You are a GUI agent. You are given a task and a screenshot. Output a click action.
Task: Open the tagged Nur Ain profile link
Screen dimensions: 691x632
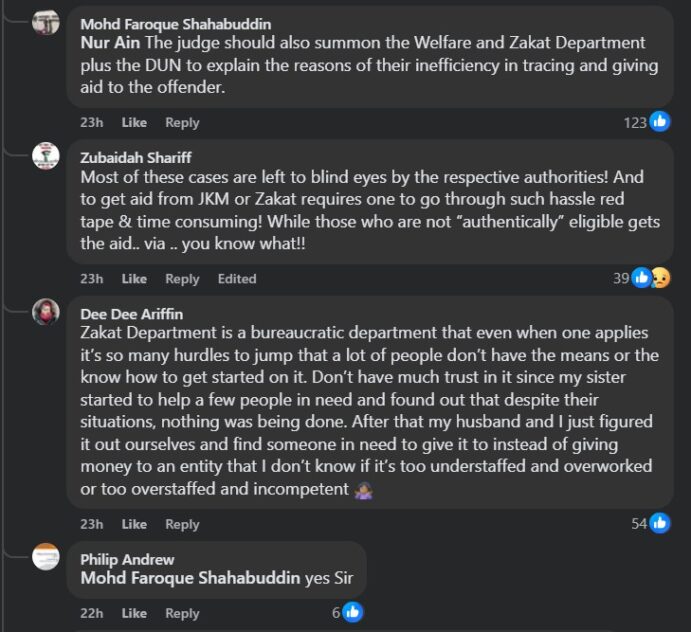[x=110, y=42]
